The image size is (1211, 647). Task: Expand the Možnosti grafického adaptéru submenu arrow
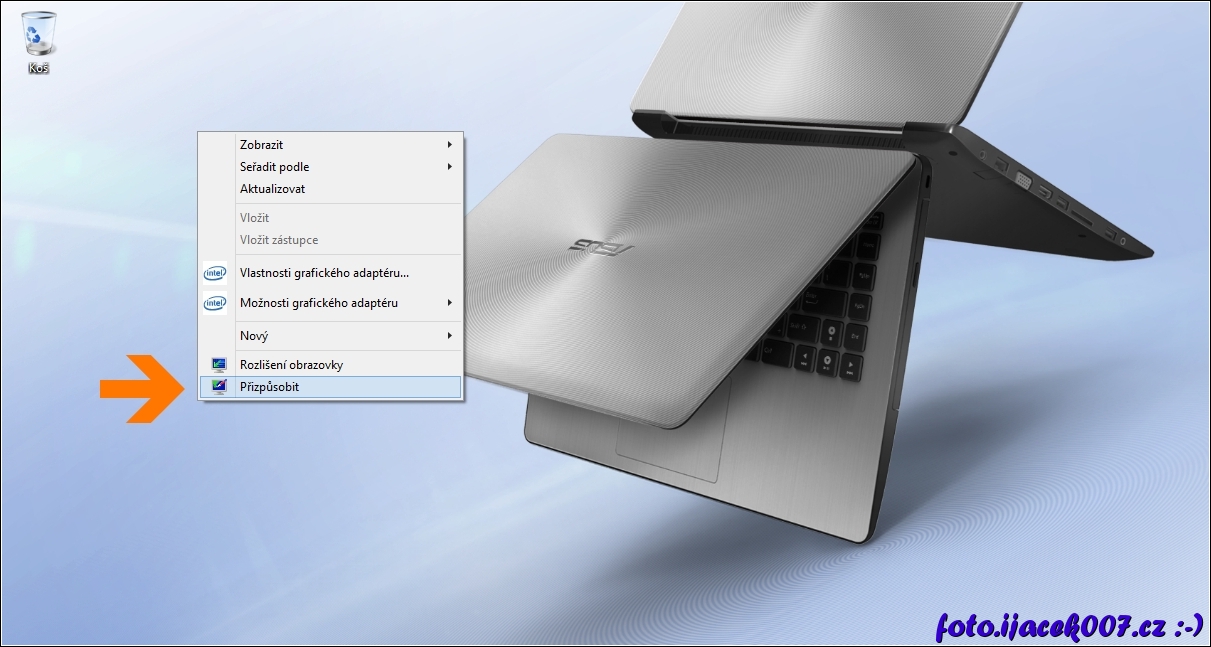pyautogui.click(x=450, y=303)
